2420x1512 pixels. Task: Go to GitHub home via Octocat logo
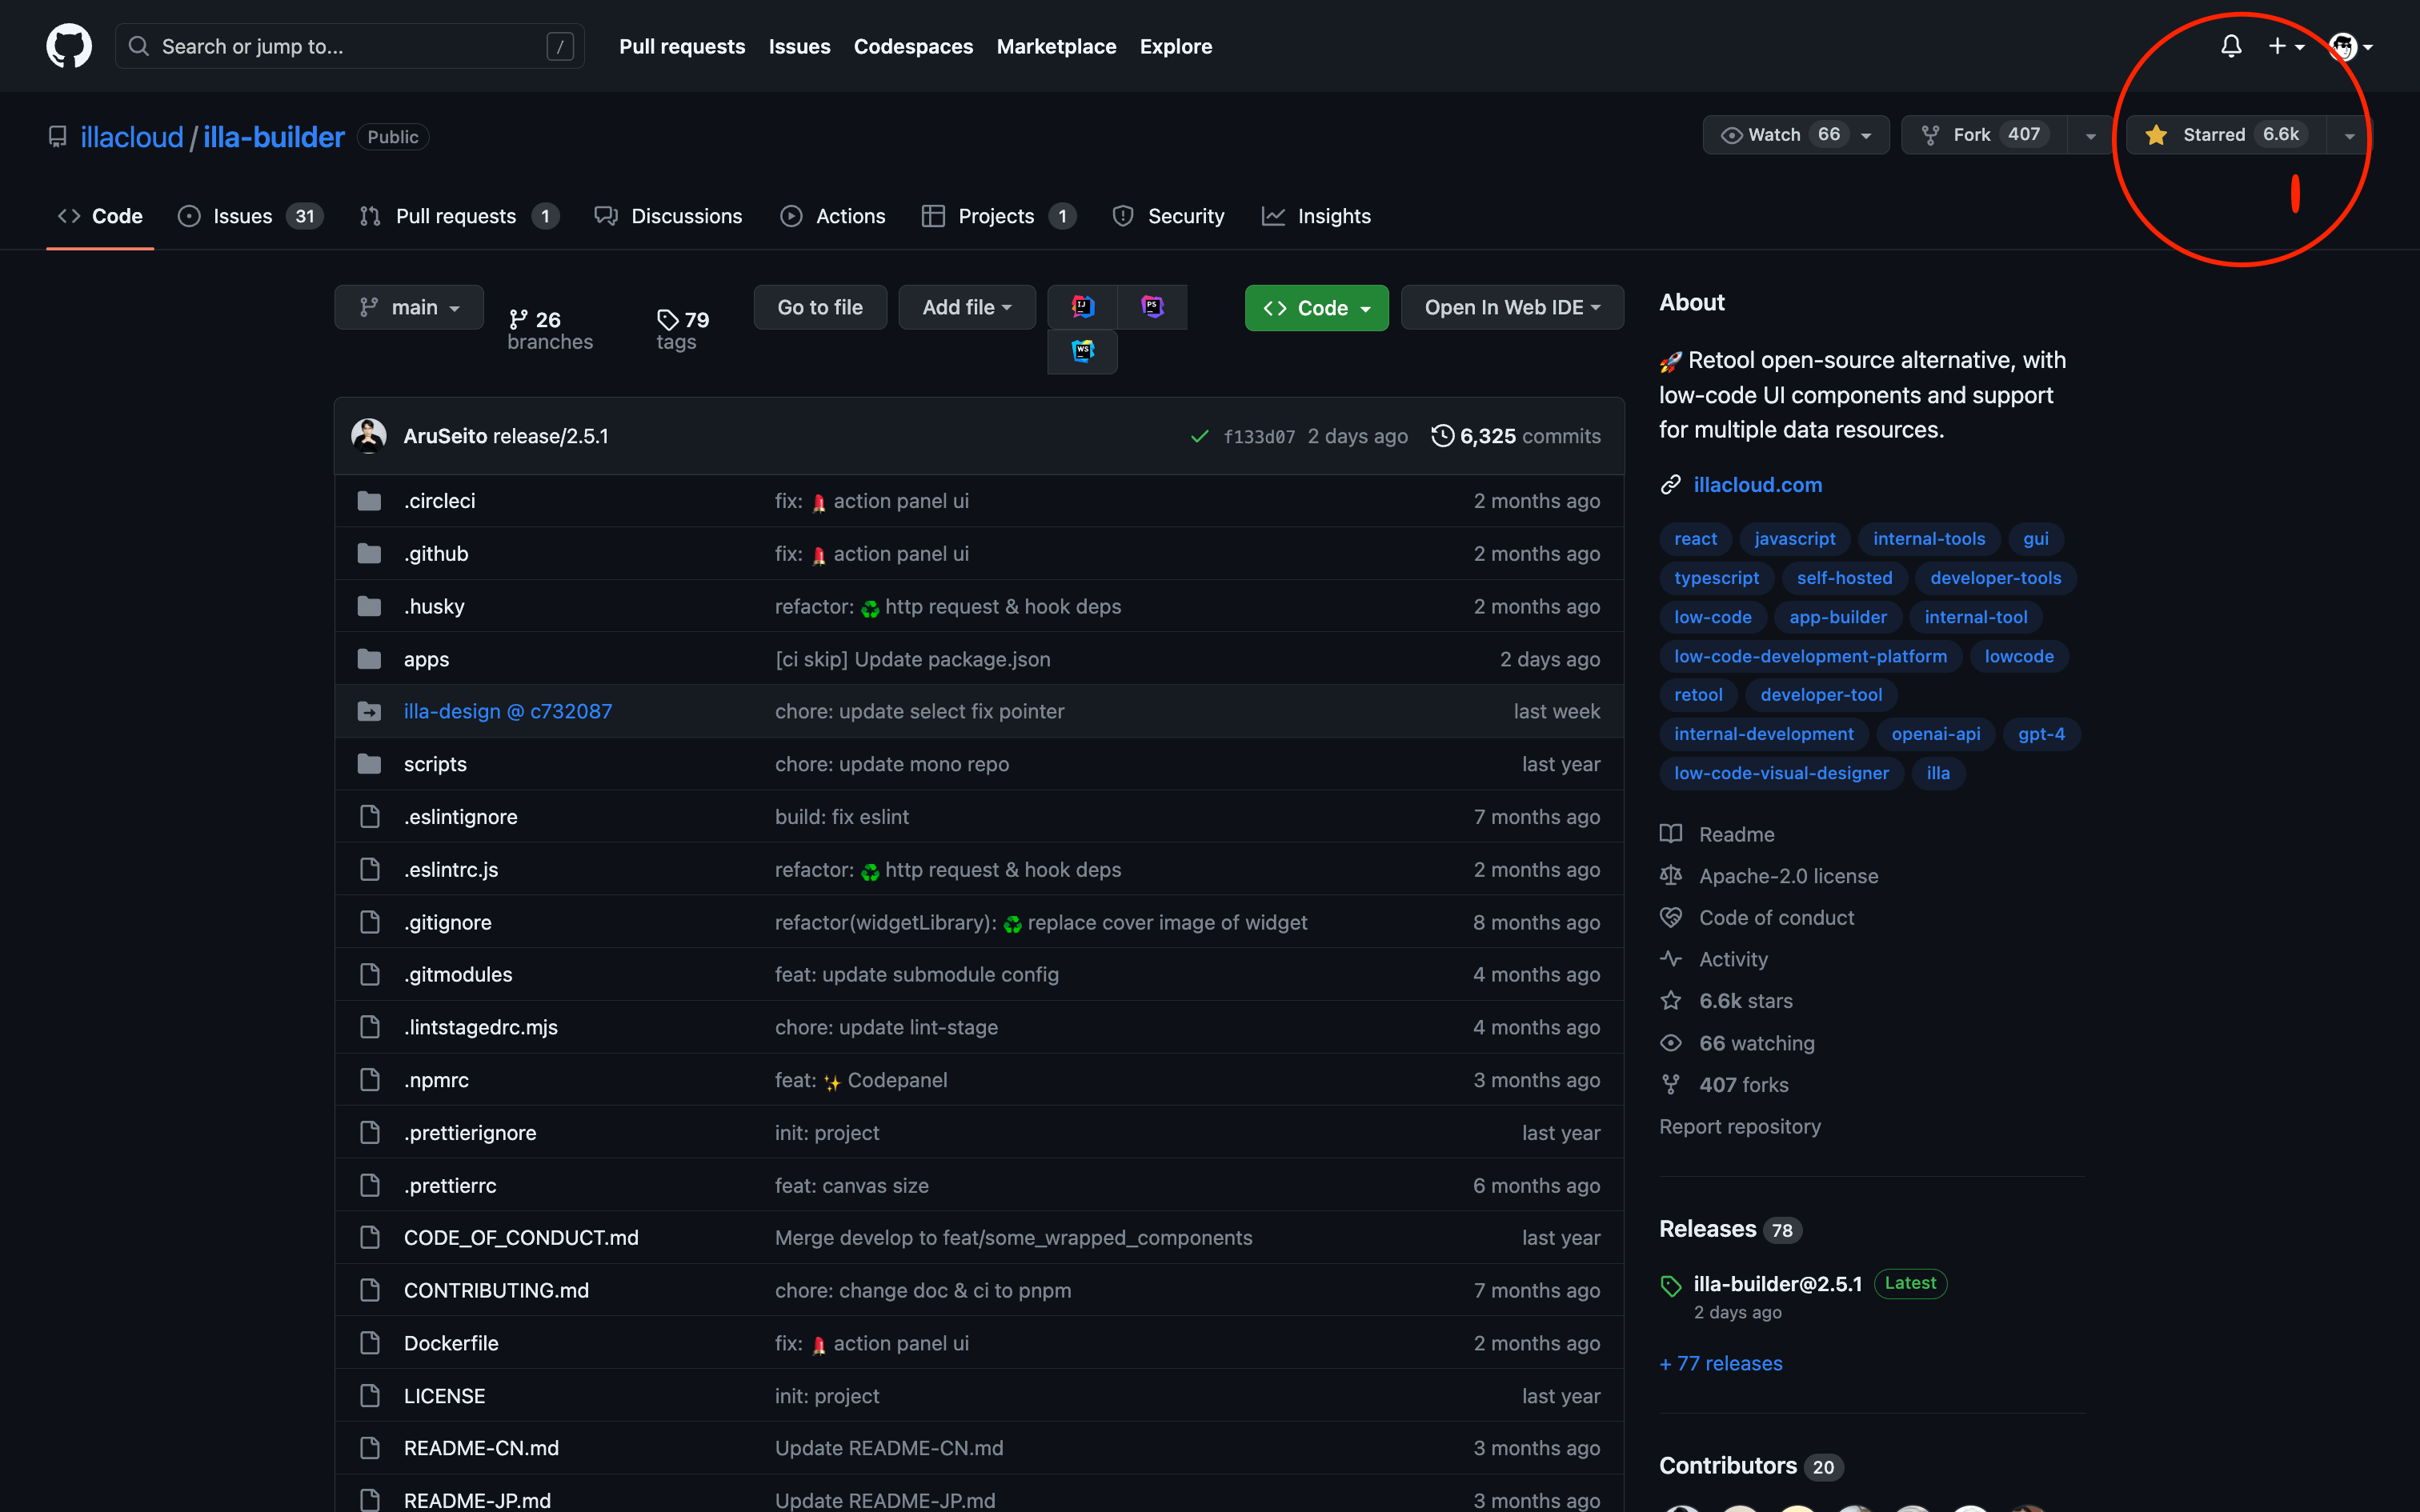click(x=69, y=46)
